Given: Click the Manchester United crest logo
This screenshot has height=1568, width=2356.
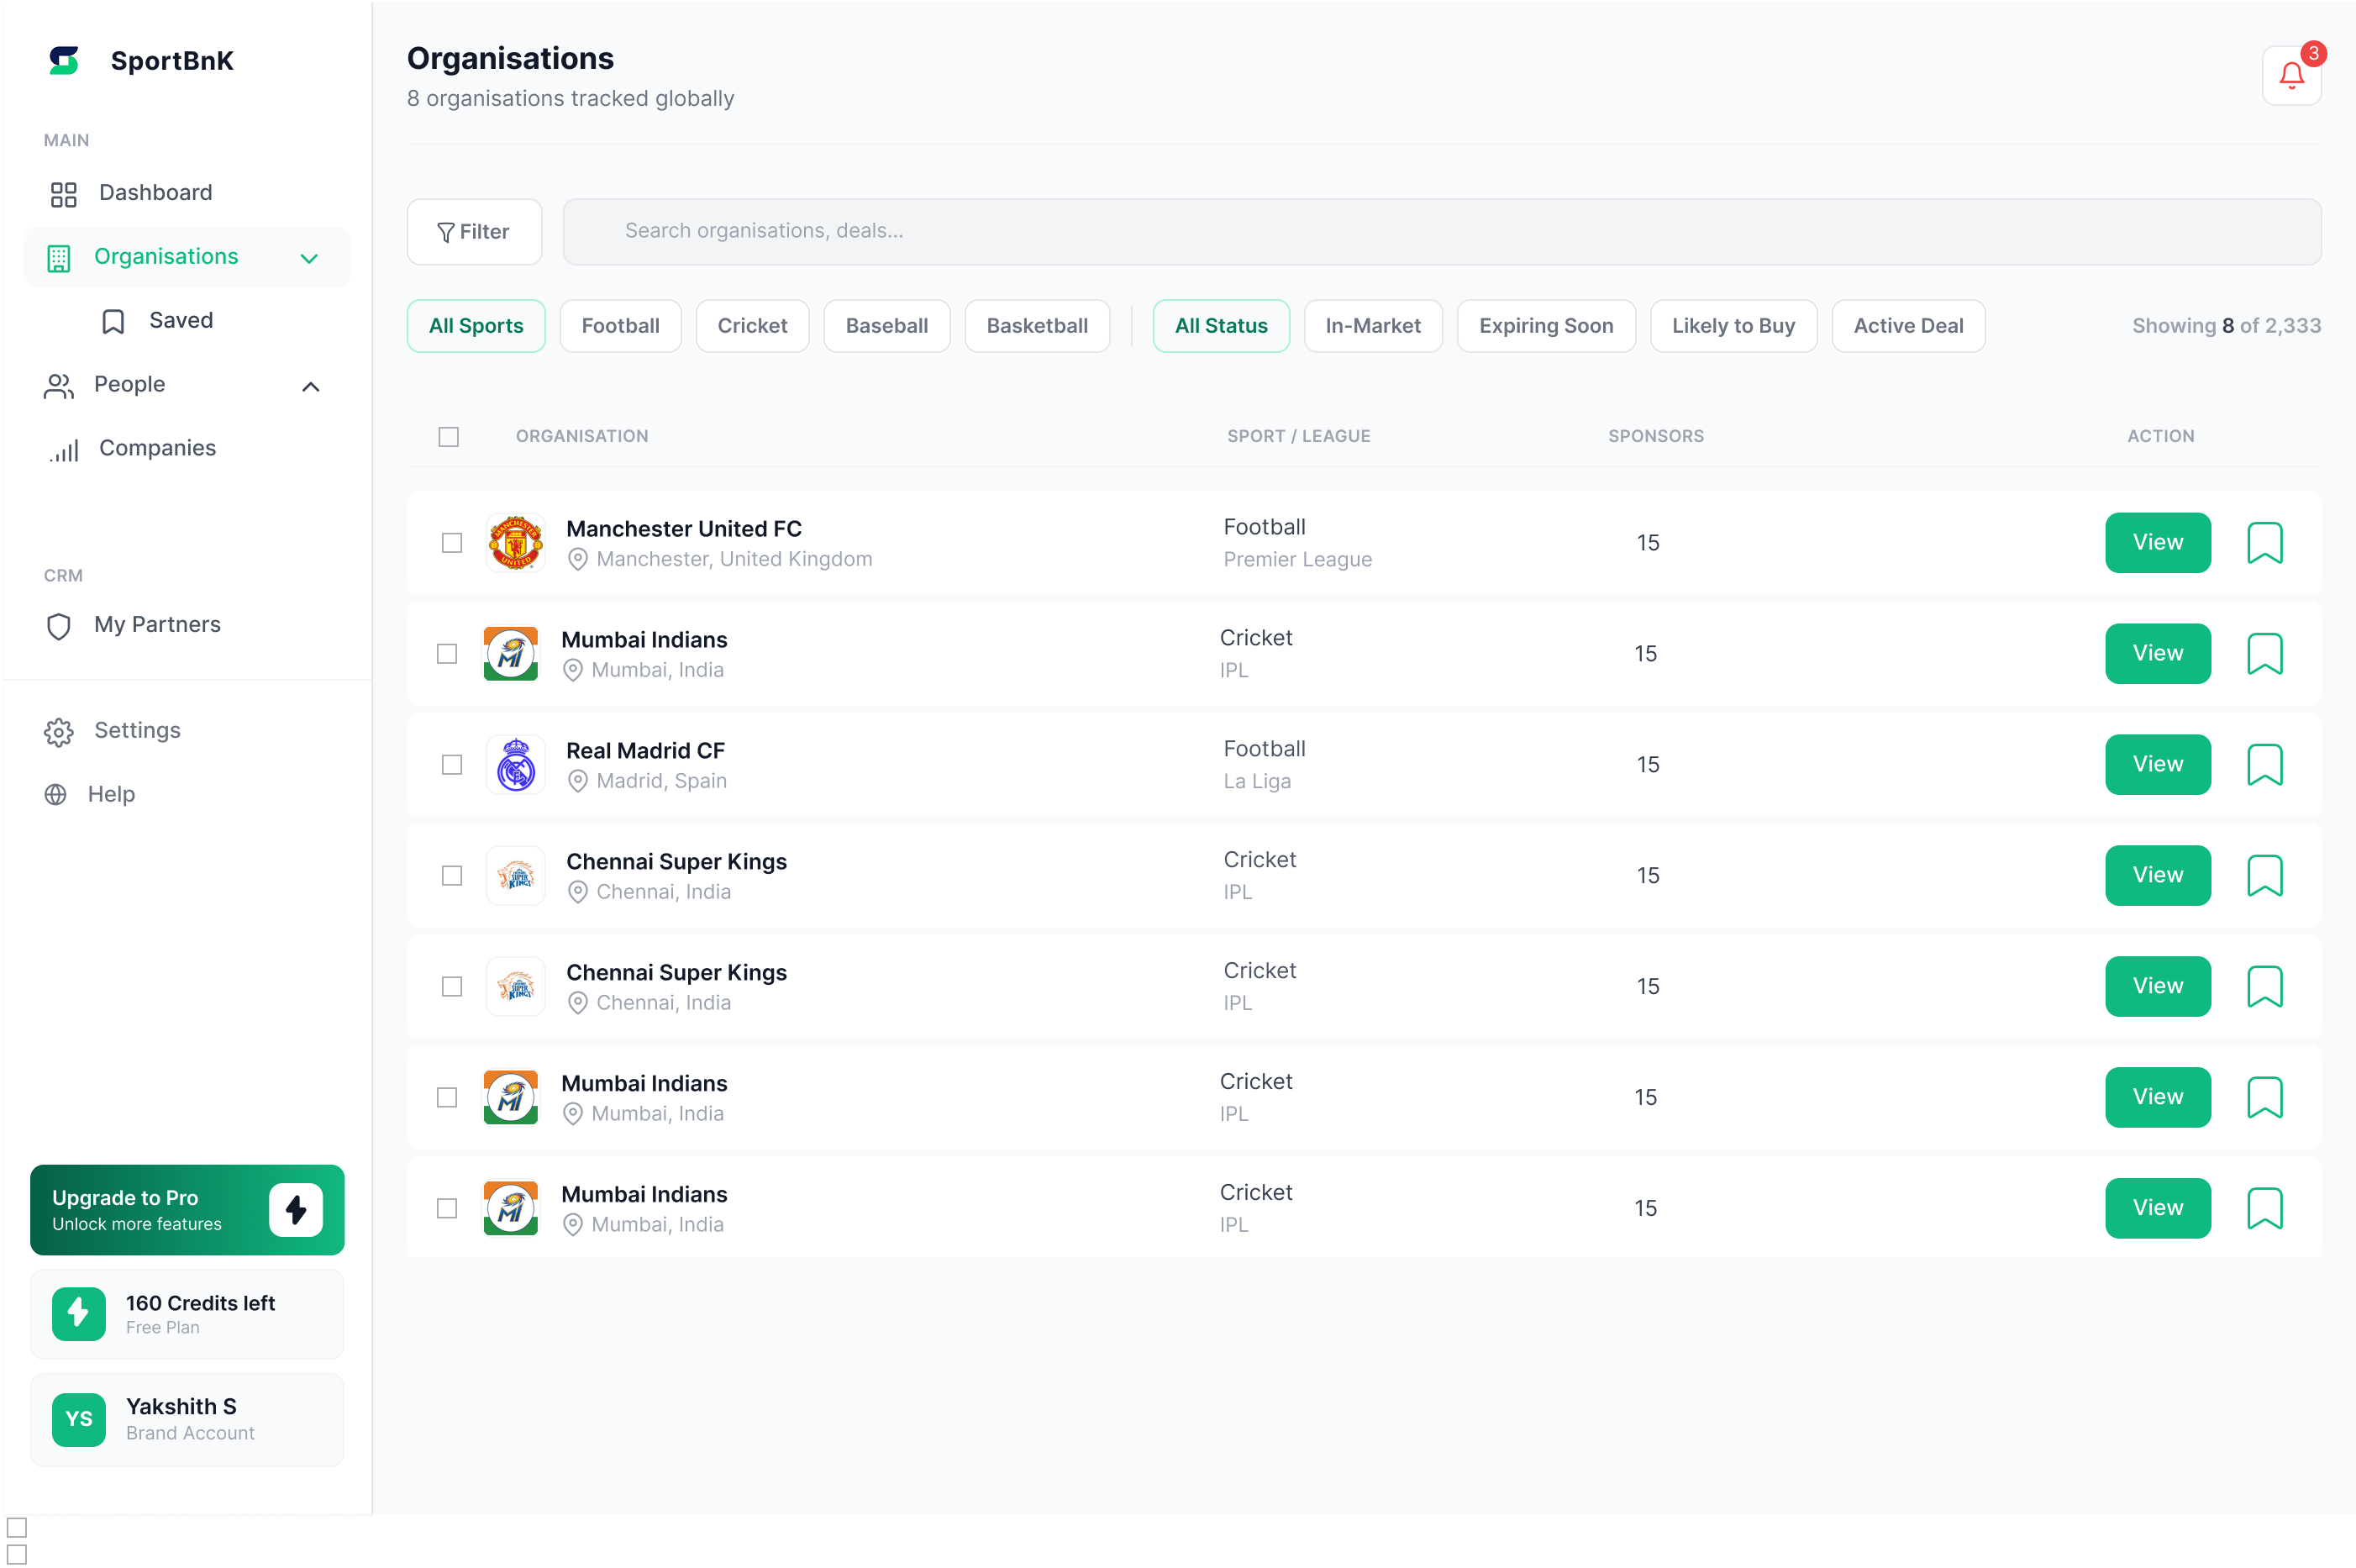Looking at the screenshot, I should tap(516, 543).
